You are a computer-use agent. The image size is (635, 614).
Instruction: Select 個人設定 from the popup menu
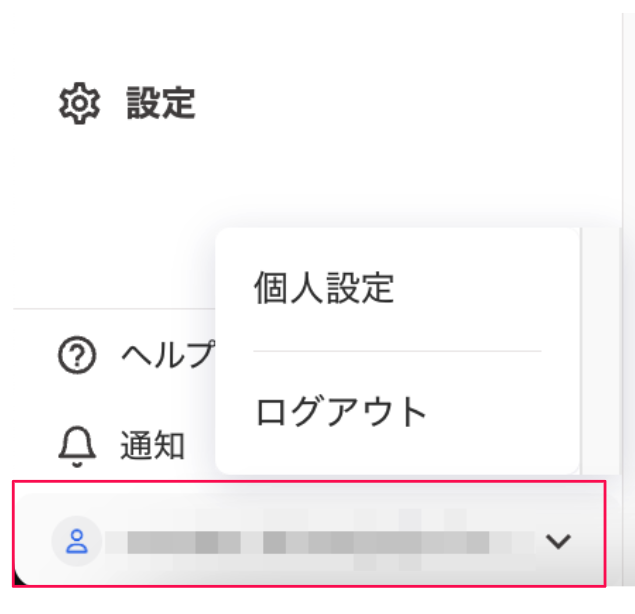(324, 289)
